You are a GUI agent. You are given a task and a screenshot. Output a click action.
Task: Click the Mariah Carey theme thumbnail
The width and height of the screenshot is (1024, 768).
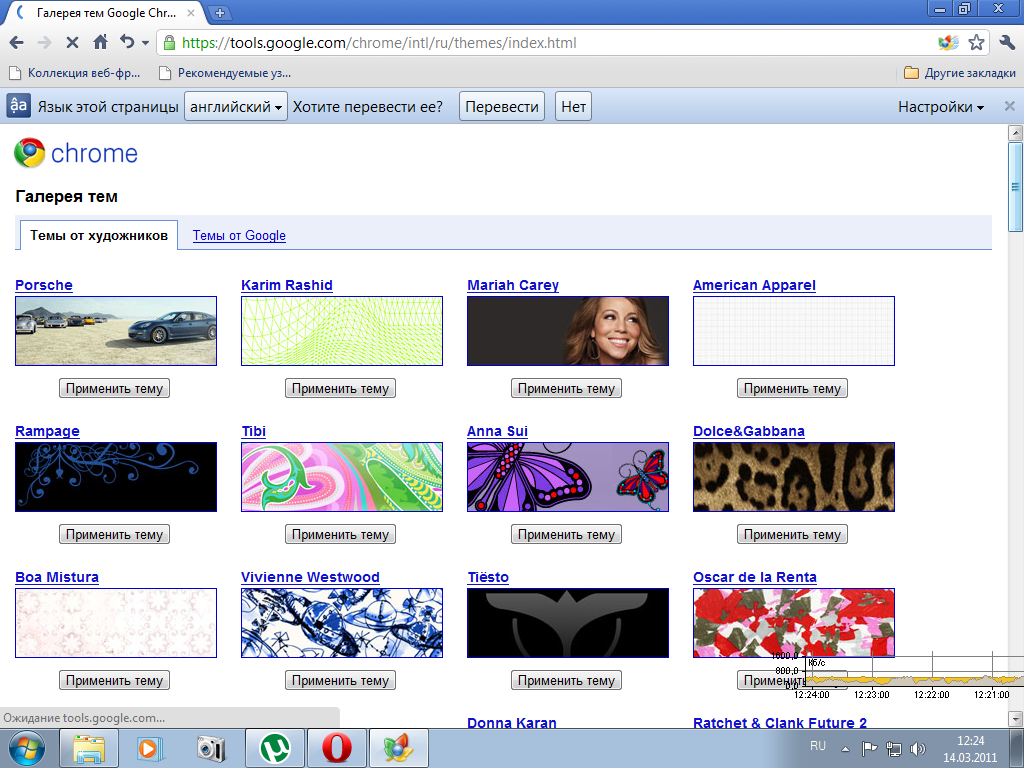pos(568,331)
